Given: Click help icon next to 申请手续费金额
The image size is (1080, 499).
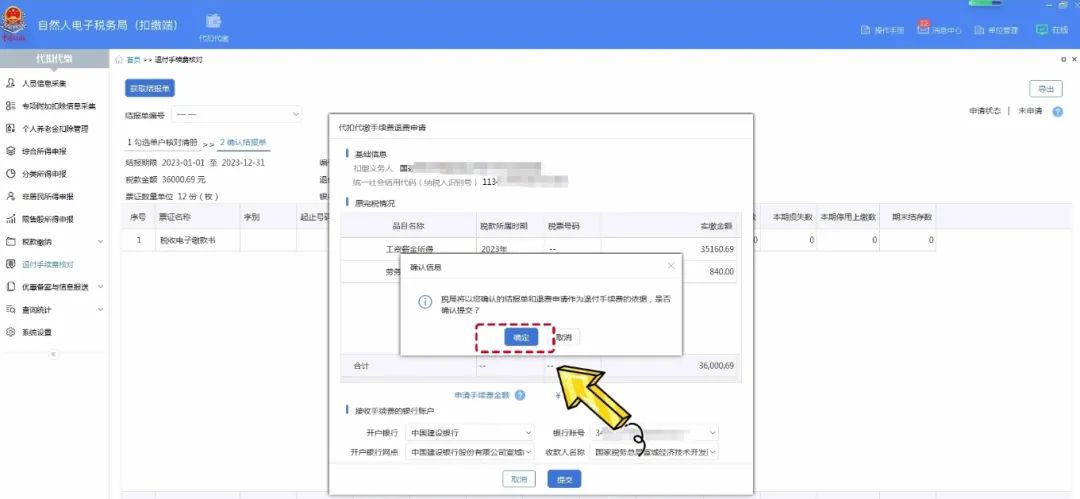Looking at the screenshot, I should [520, 396].
